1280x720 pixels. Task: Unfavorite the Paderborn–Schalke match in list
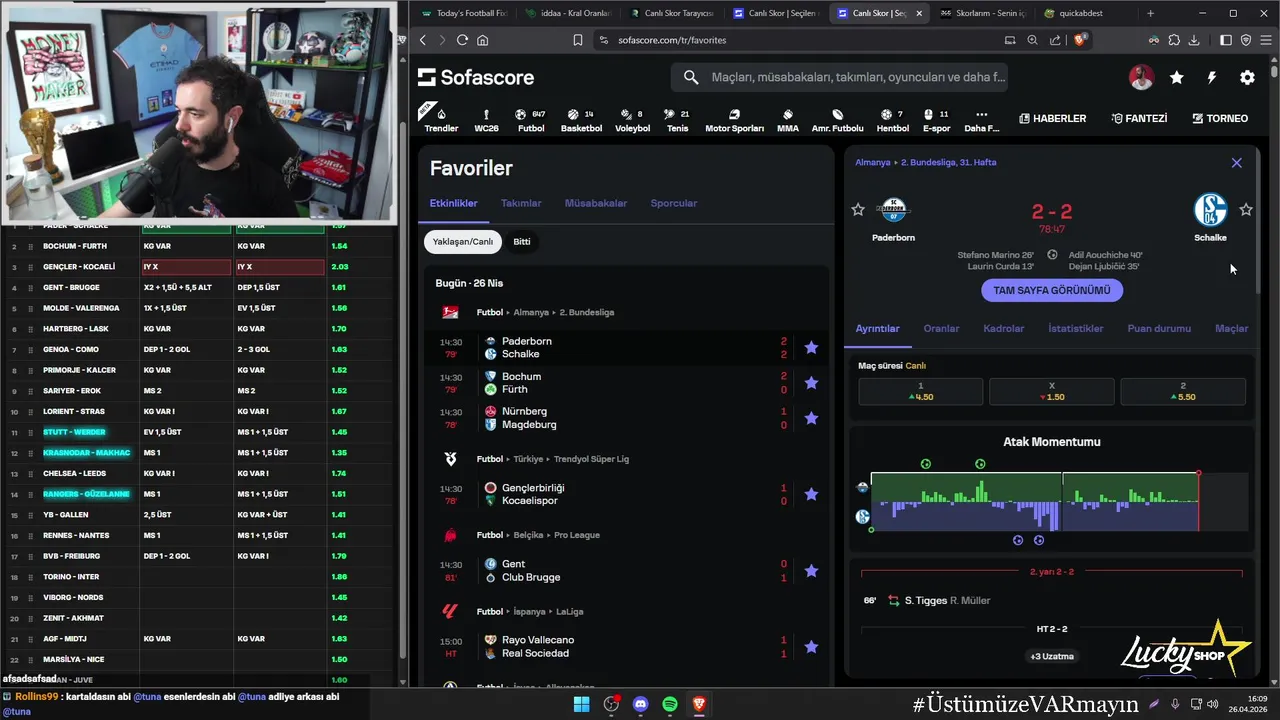[811, 348]
